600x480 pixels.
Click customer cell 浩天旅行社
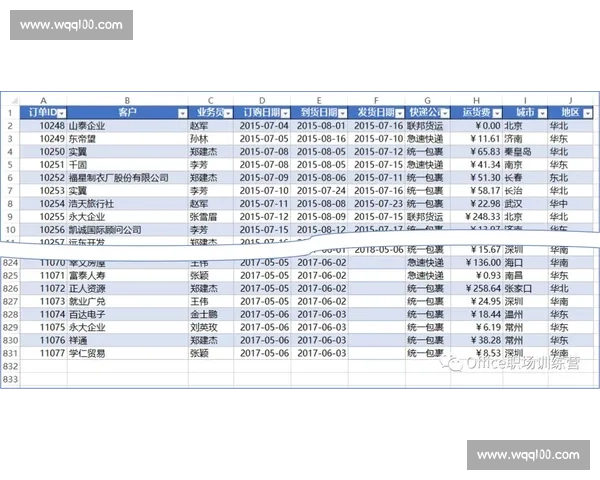pos(127,204)
